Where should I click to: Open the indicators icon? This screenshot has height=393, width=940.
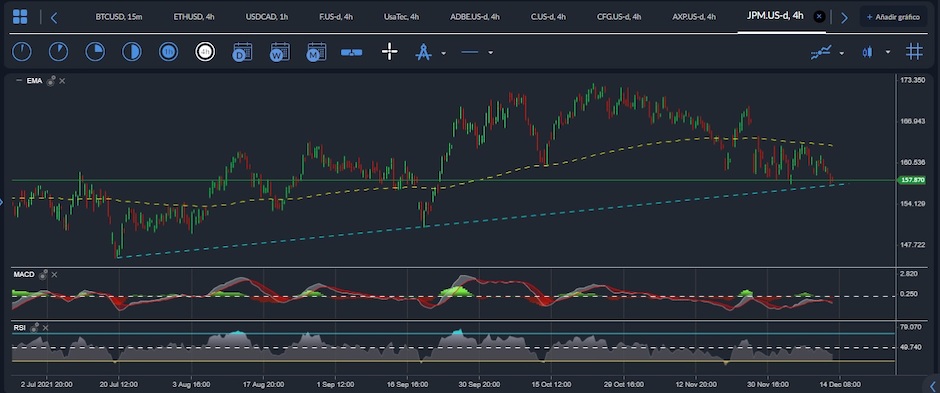coord(821,53)
